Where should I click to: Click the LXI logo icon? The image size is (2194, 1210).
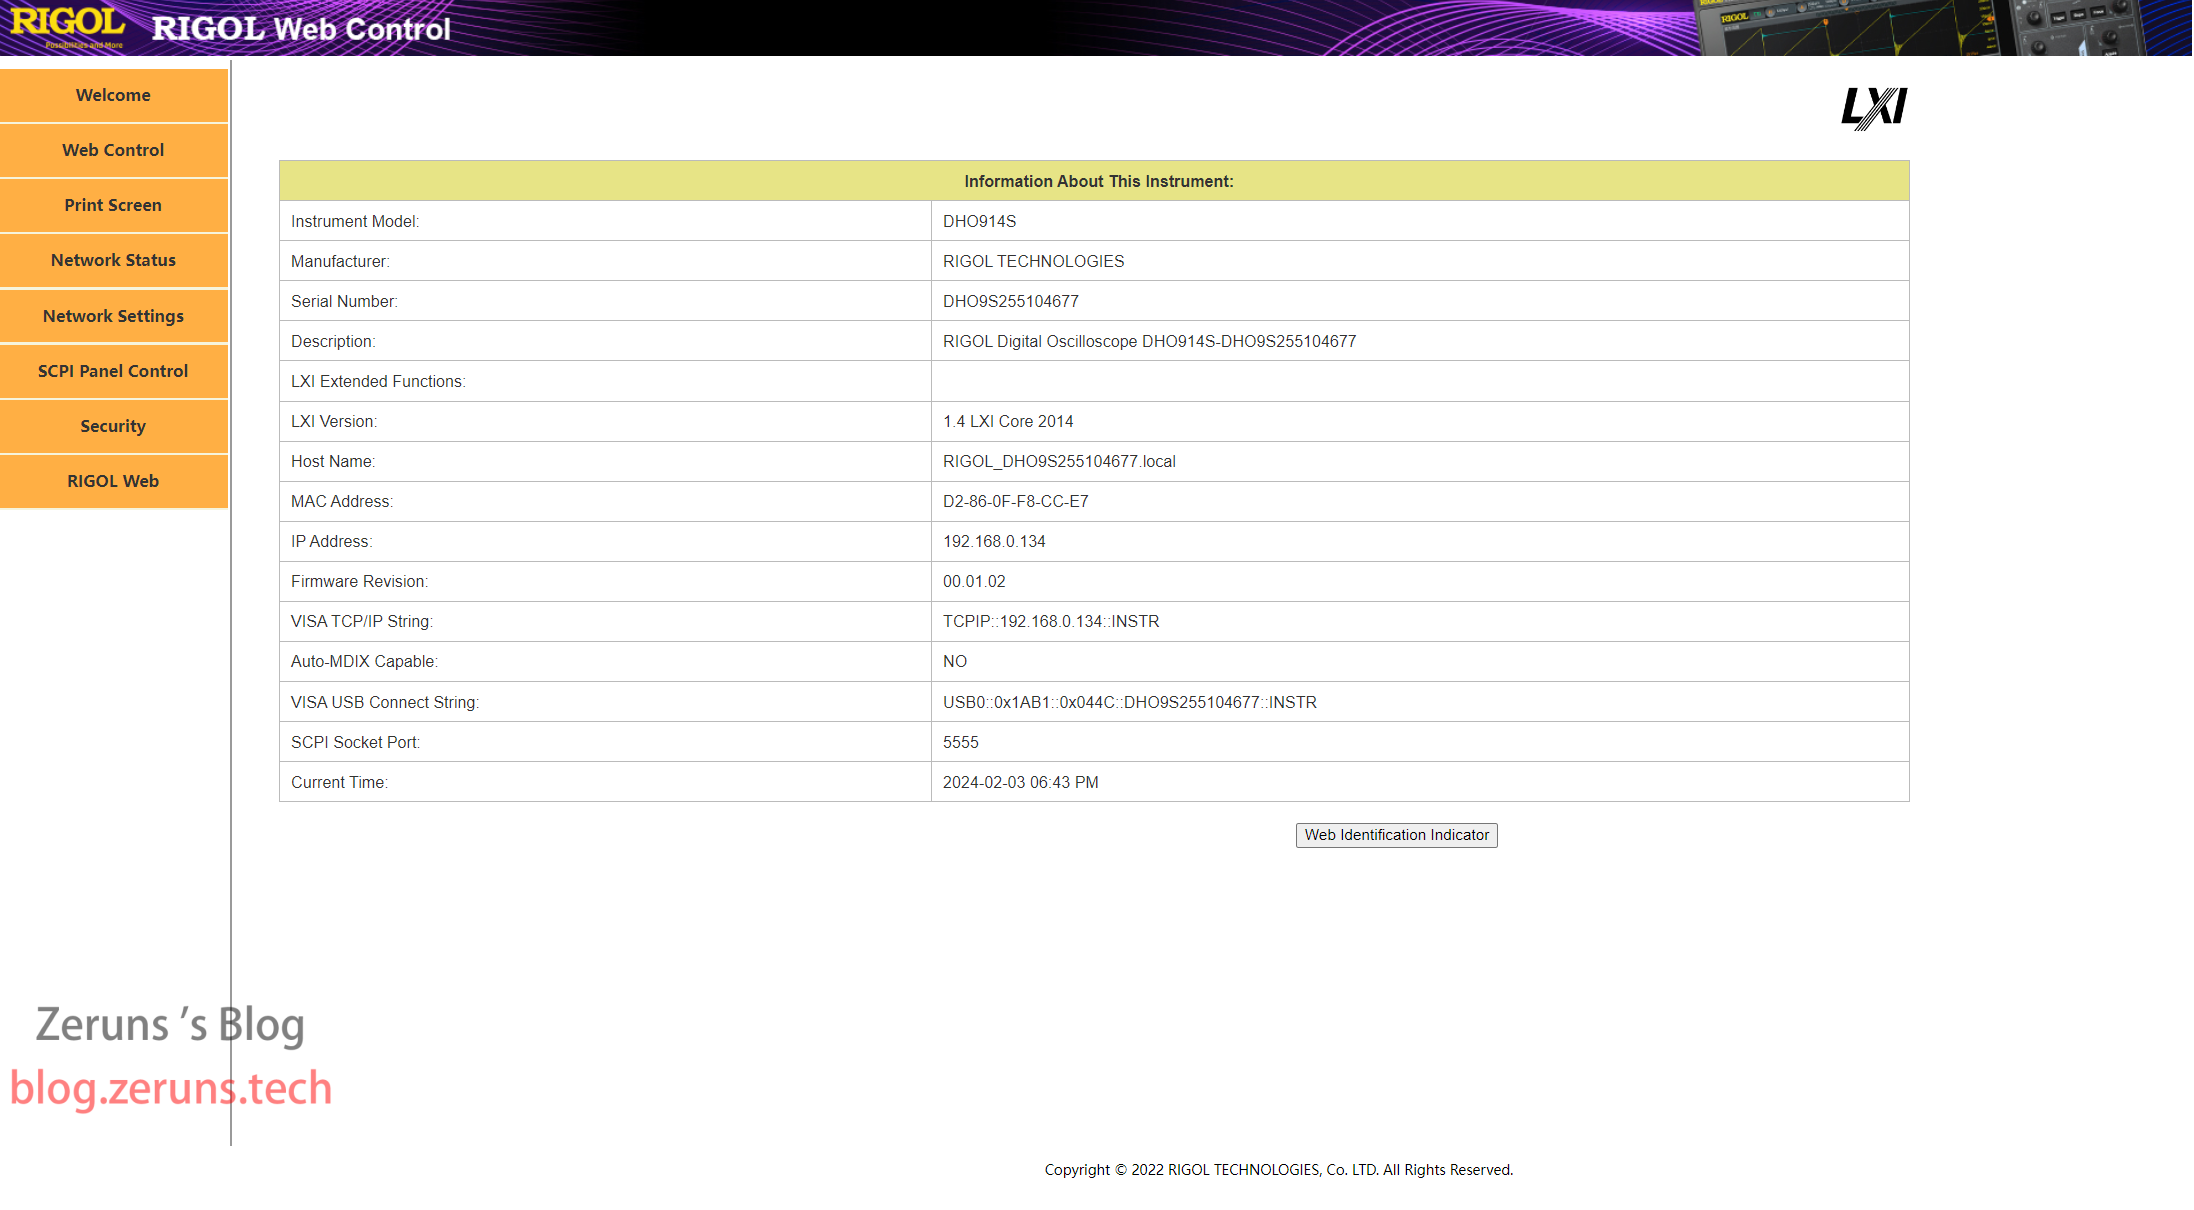[x=1874, y=108]
